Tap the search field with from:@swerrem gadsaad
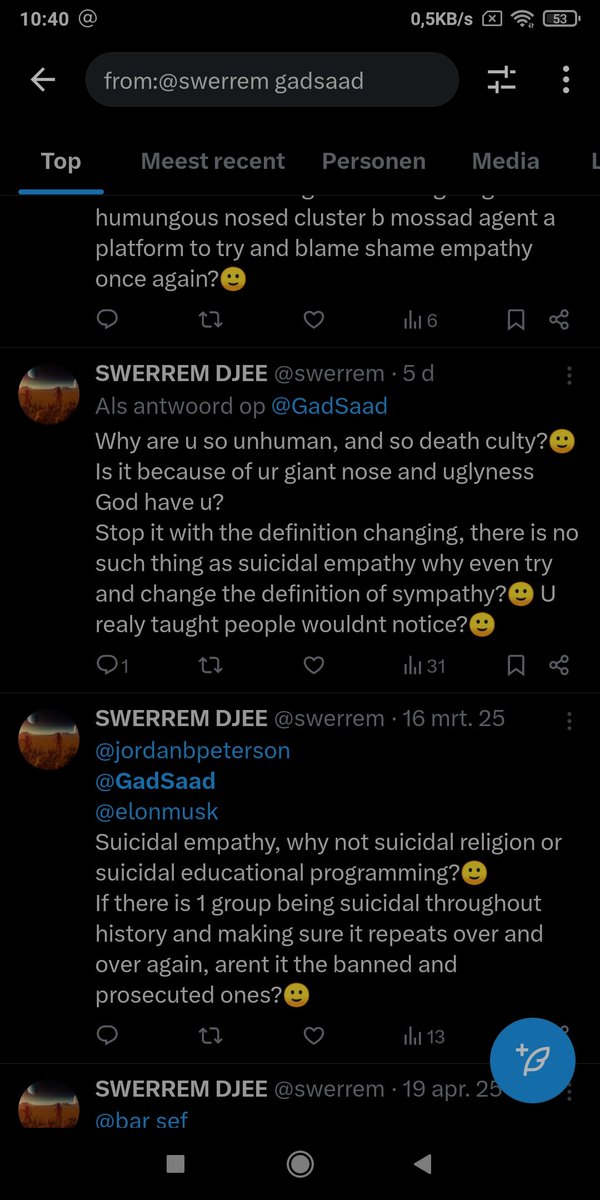This screenshot has height=1200, width=600. coord(271,80)
